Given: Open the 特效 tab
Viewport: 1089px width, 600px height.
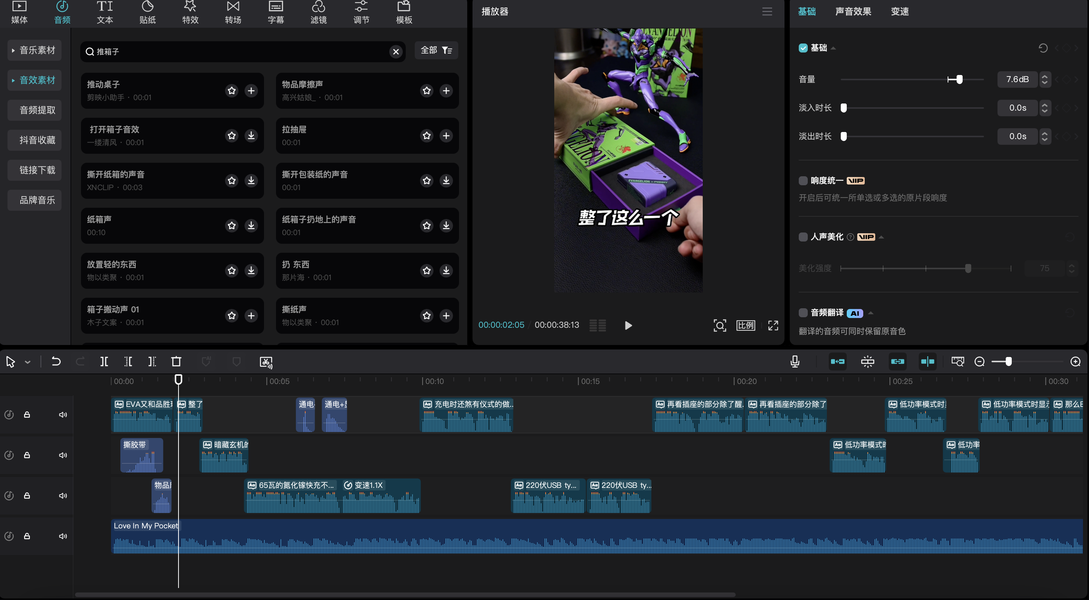Looking at the screenshot, I should [x=190, y=12].
